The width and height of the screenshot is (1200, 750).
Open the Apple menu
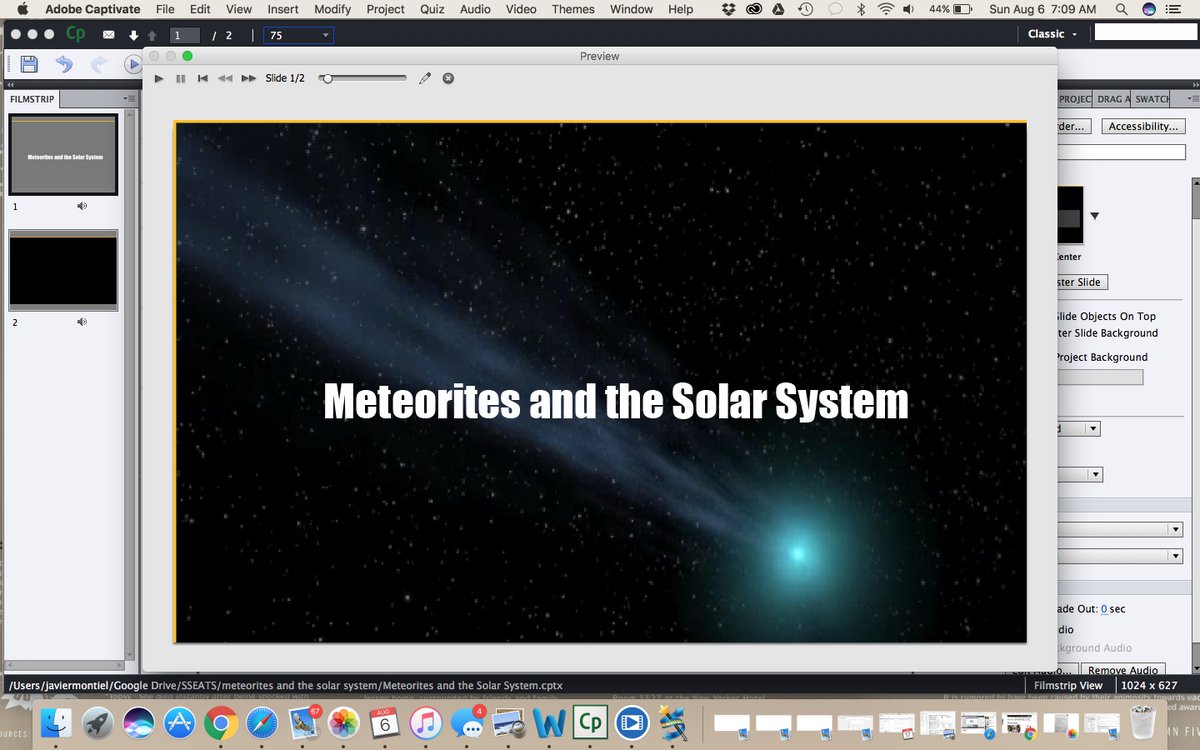(21, 9)
